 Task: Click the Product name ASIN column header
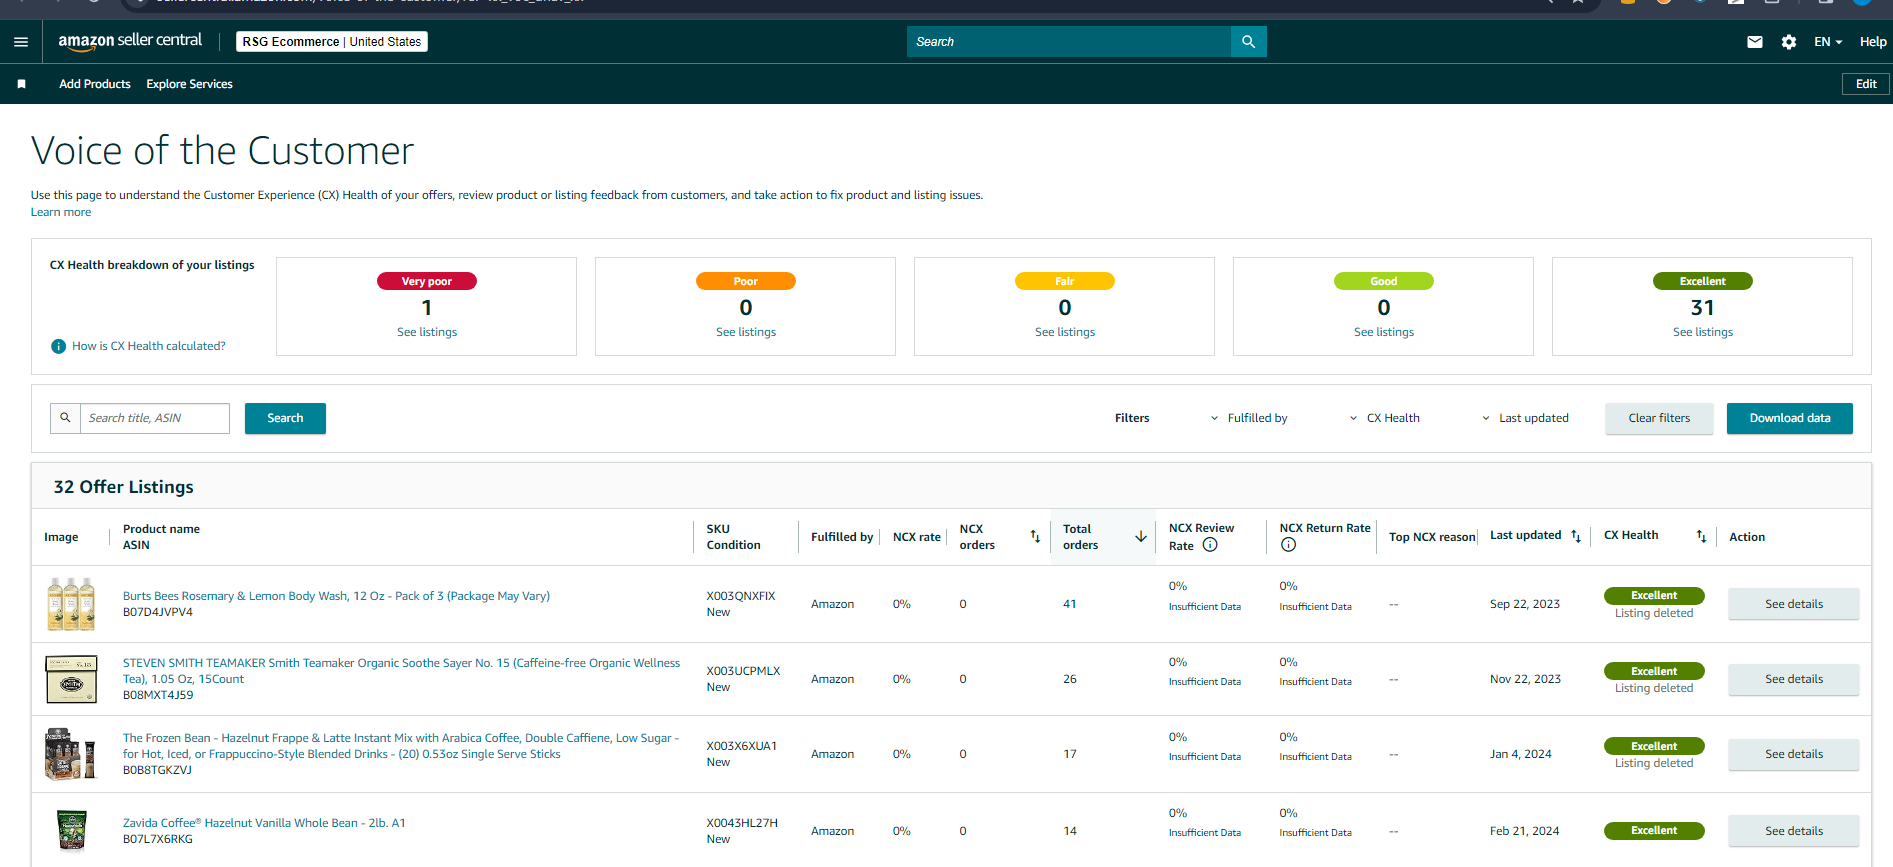[161, 537]
